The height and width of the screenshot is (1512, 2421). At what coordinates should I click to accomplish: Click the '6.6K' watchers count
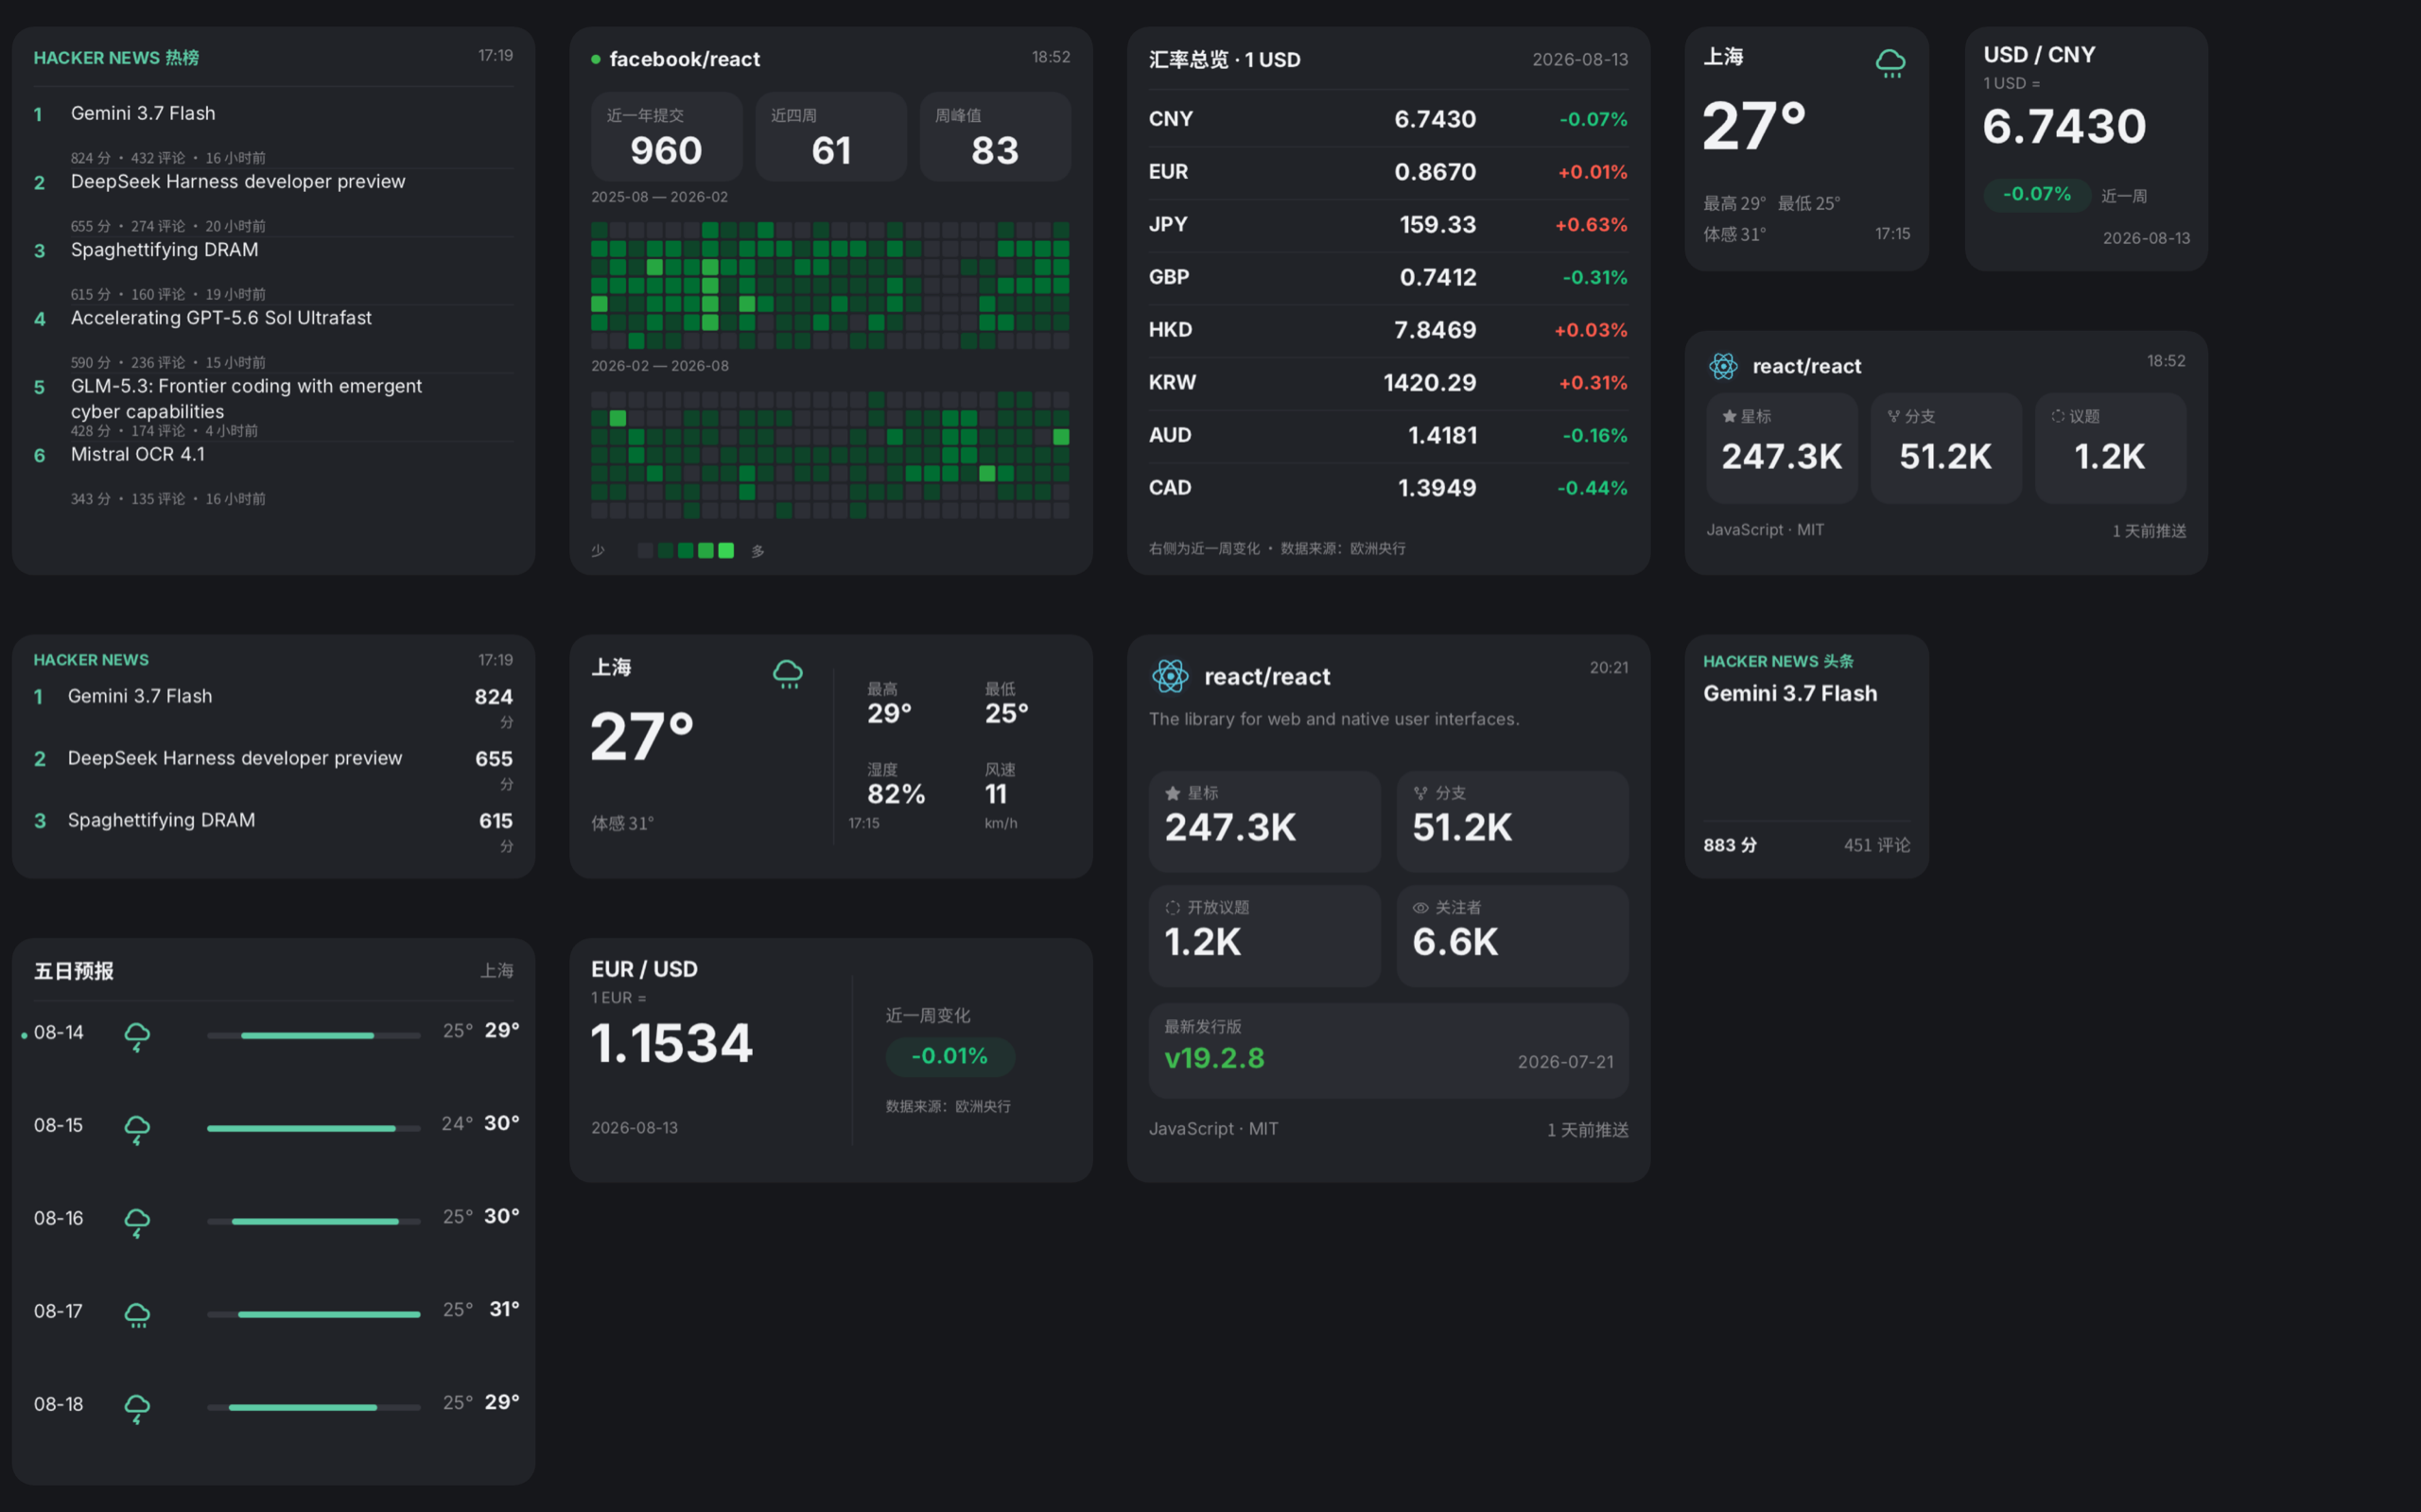(x=1455, y=942)
